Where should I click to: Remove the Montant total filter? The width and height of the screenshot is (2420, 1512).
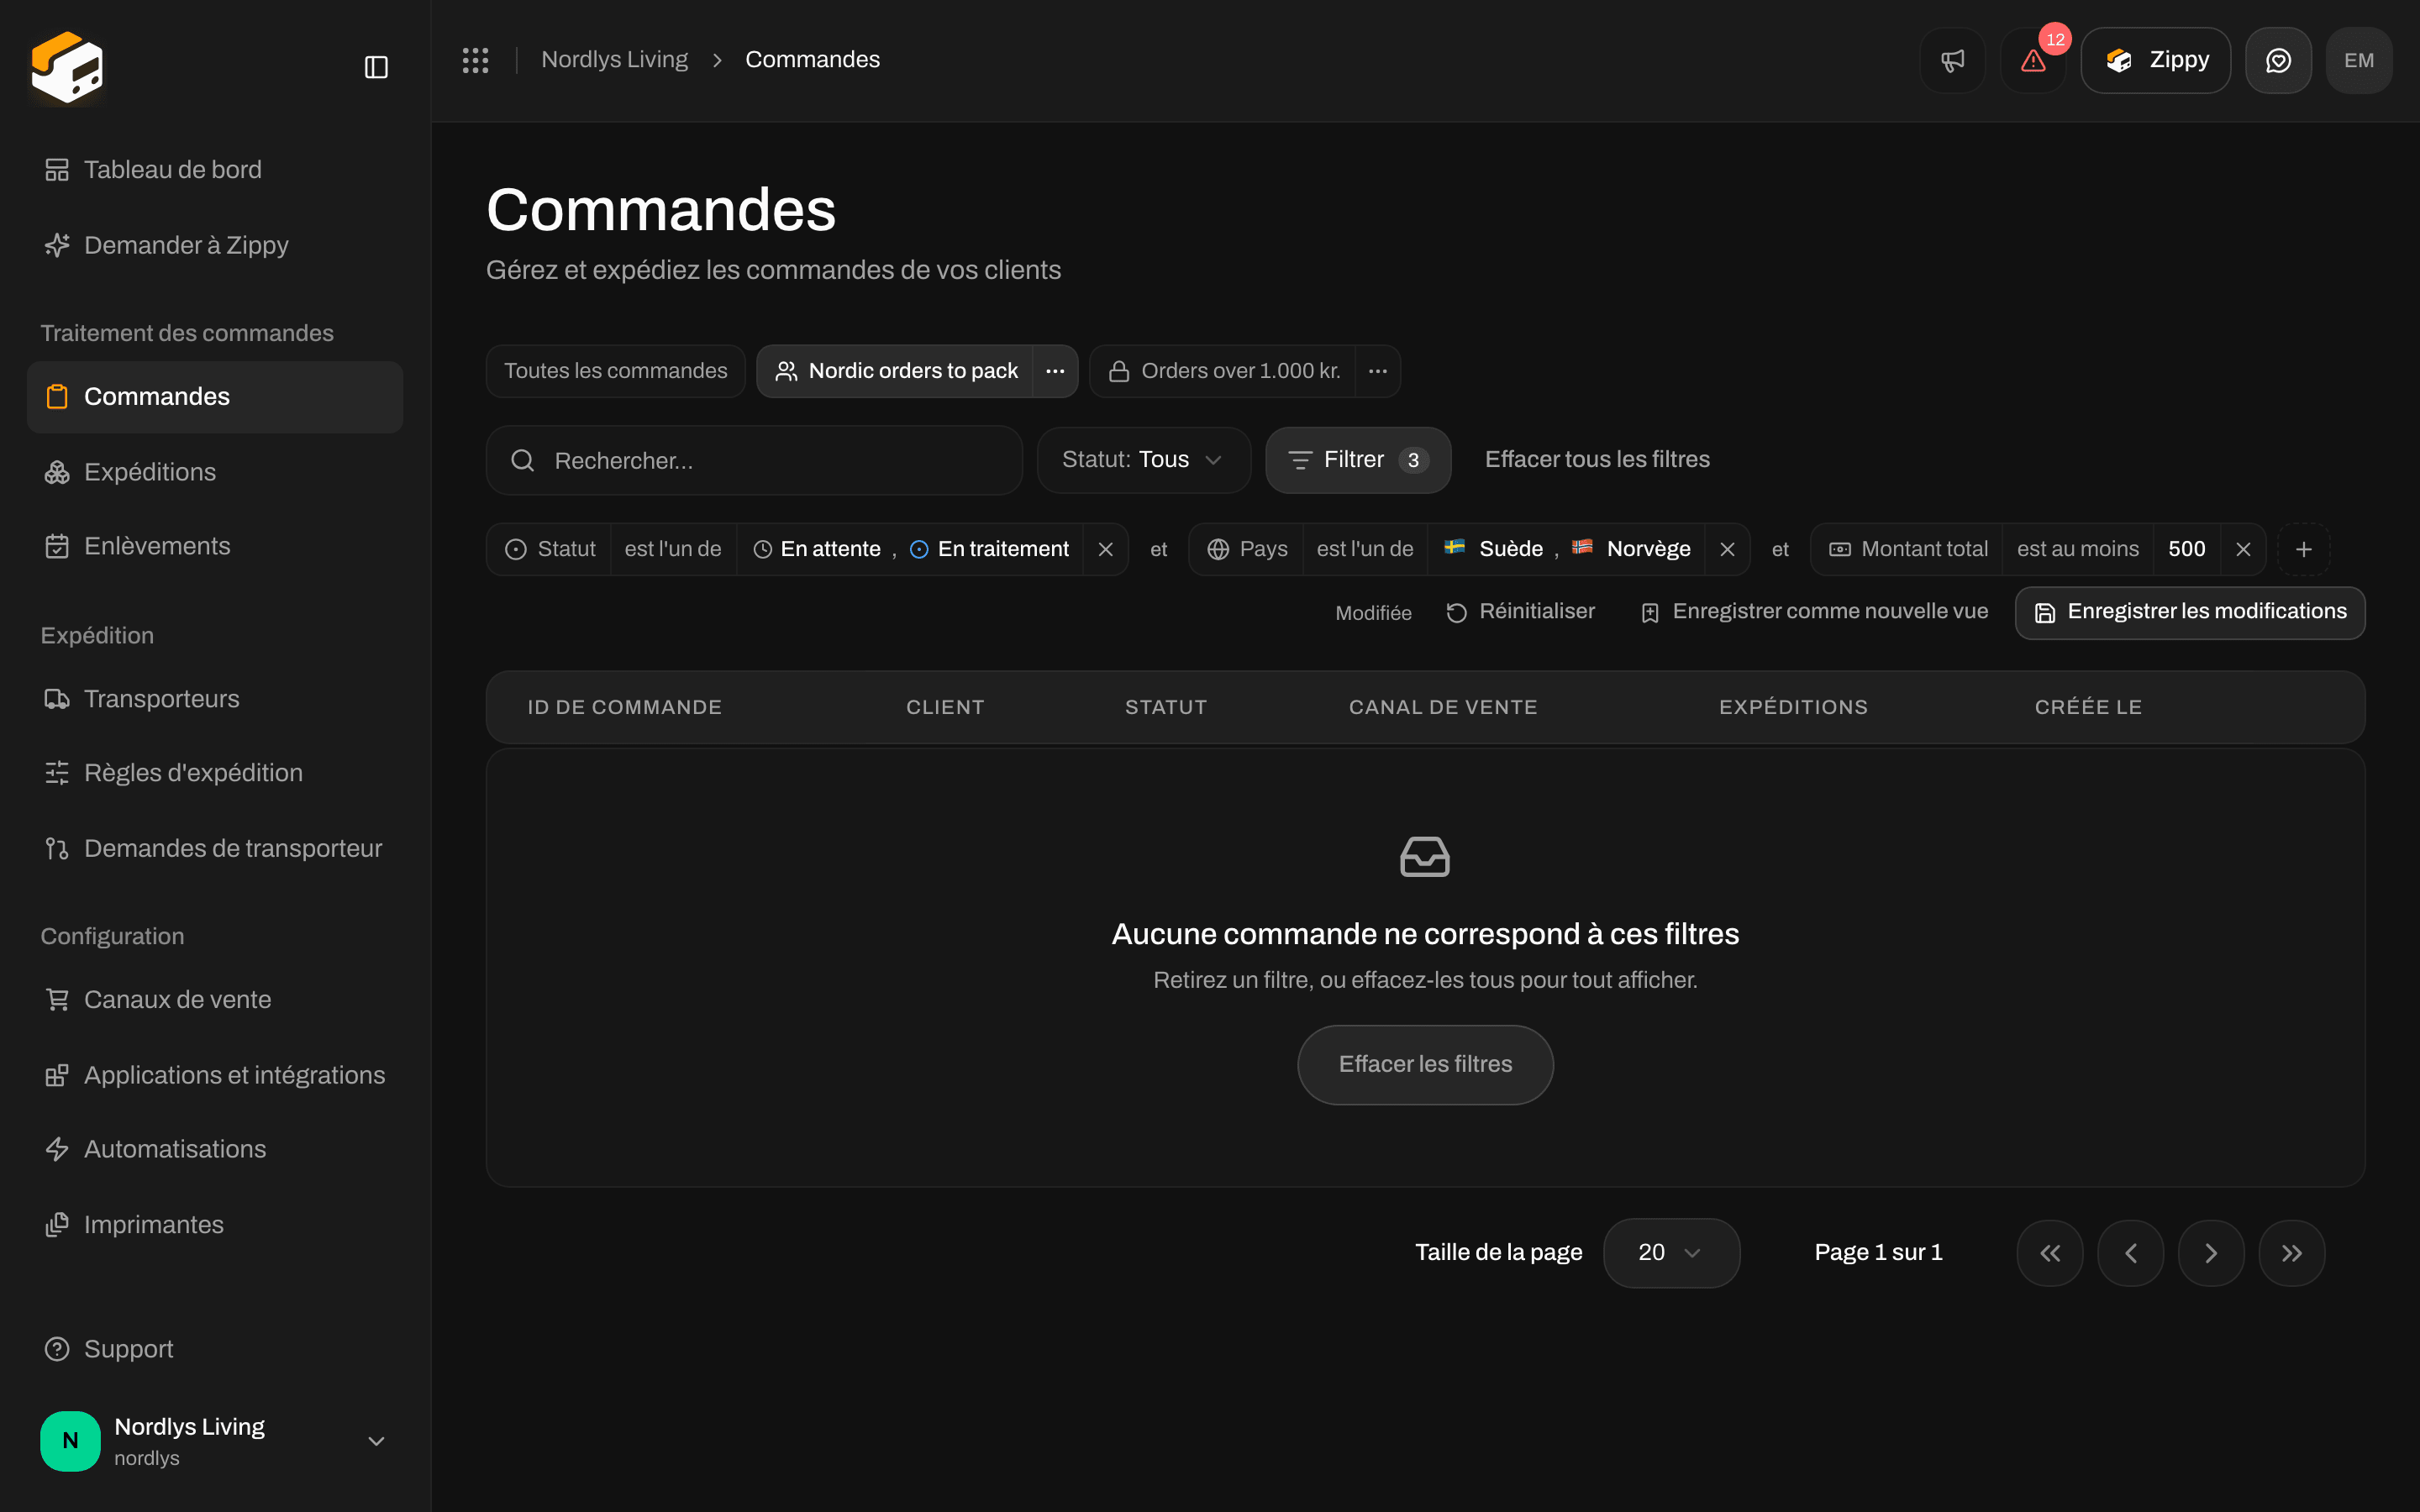point(2243,549)
